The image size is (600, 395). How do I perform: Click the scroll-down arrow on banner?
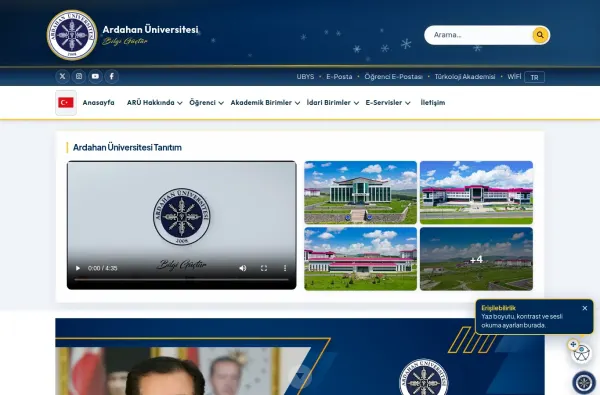tap(300, 377)
